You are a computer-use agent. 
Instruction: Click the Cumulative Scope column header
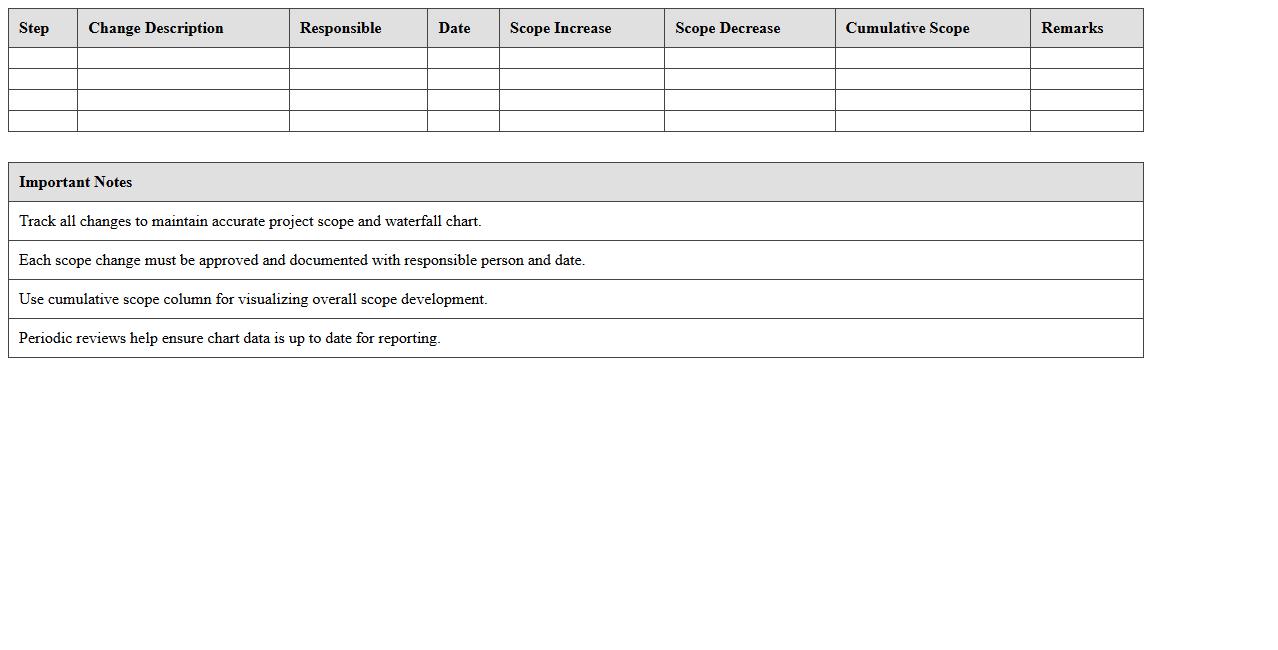coord(907,28)
